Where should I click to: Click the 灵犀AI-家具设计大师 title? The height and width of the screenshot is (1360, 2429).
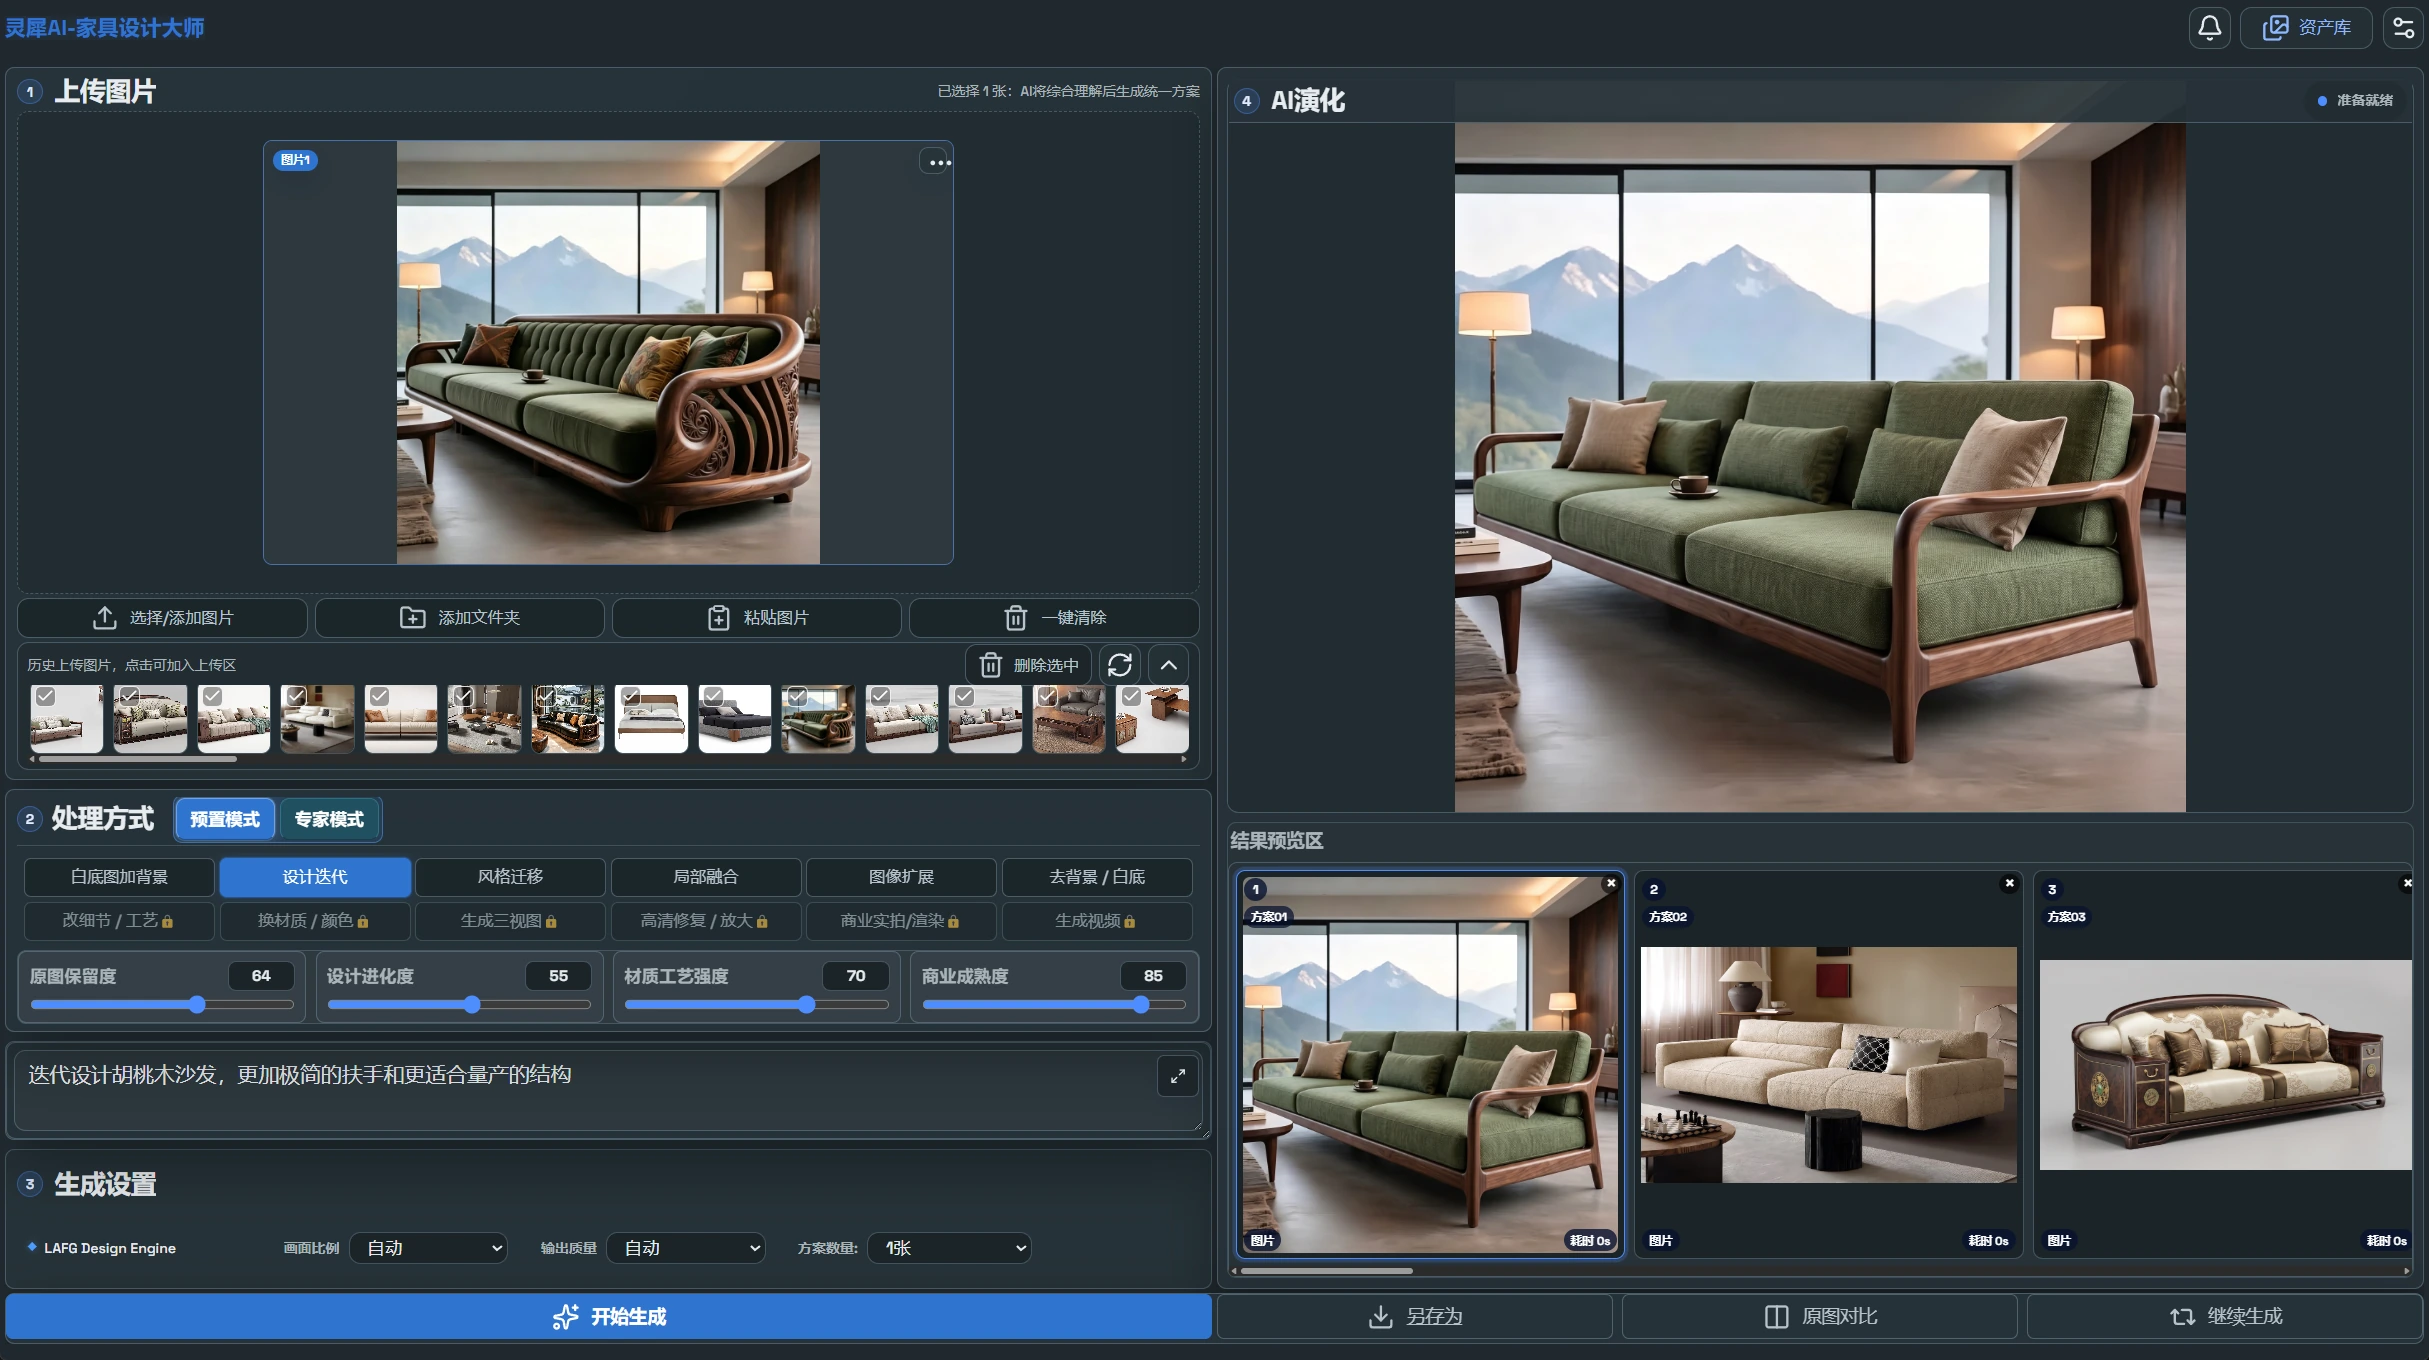point(105,28)
